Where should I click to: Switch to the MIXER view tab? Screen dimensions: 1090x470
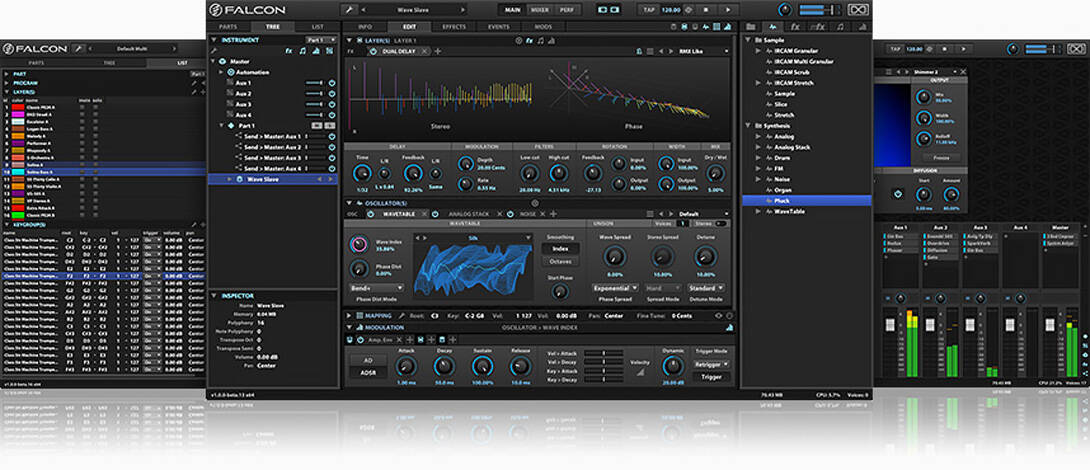pyautogui.click(x=539, y=10)
